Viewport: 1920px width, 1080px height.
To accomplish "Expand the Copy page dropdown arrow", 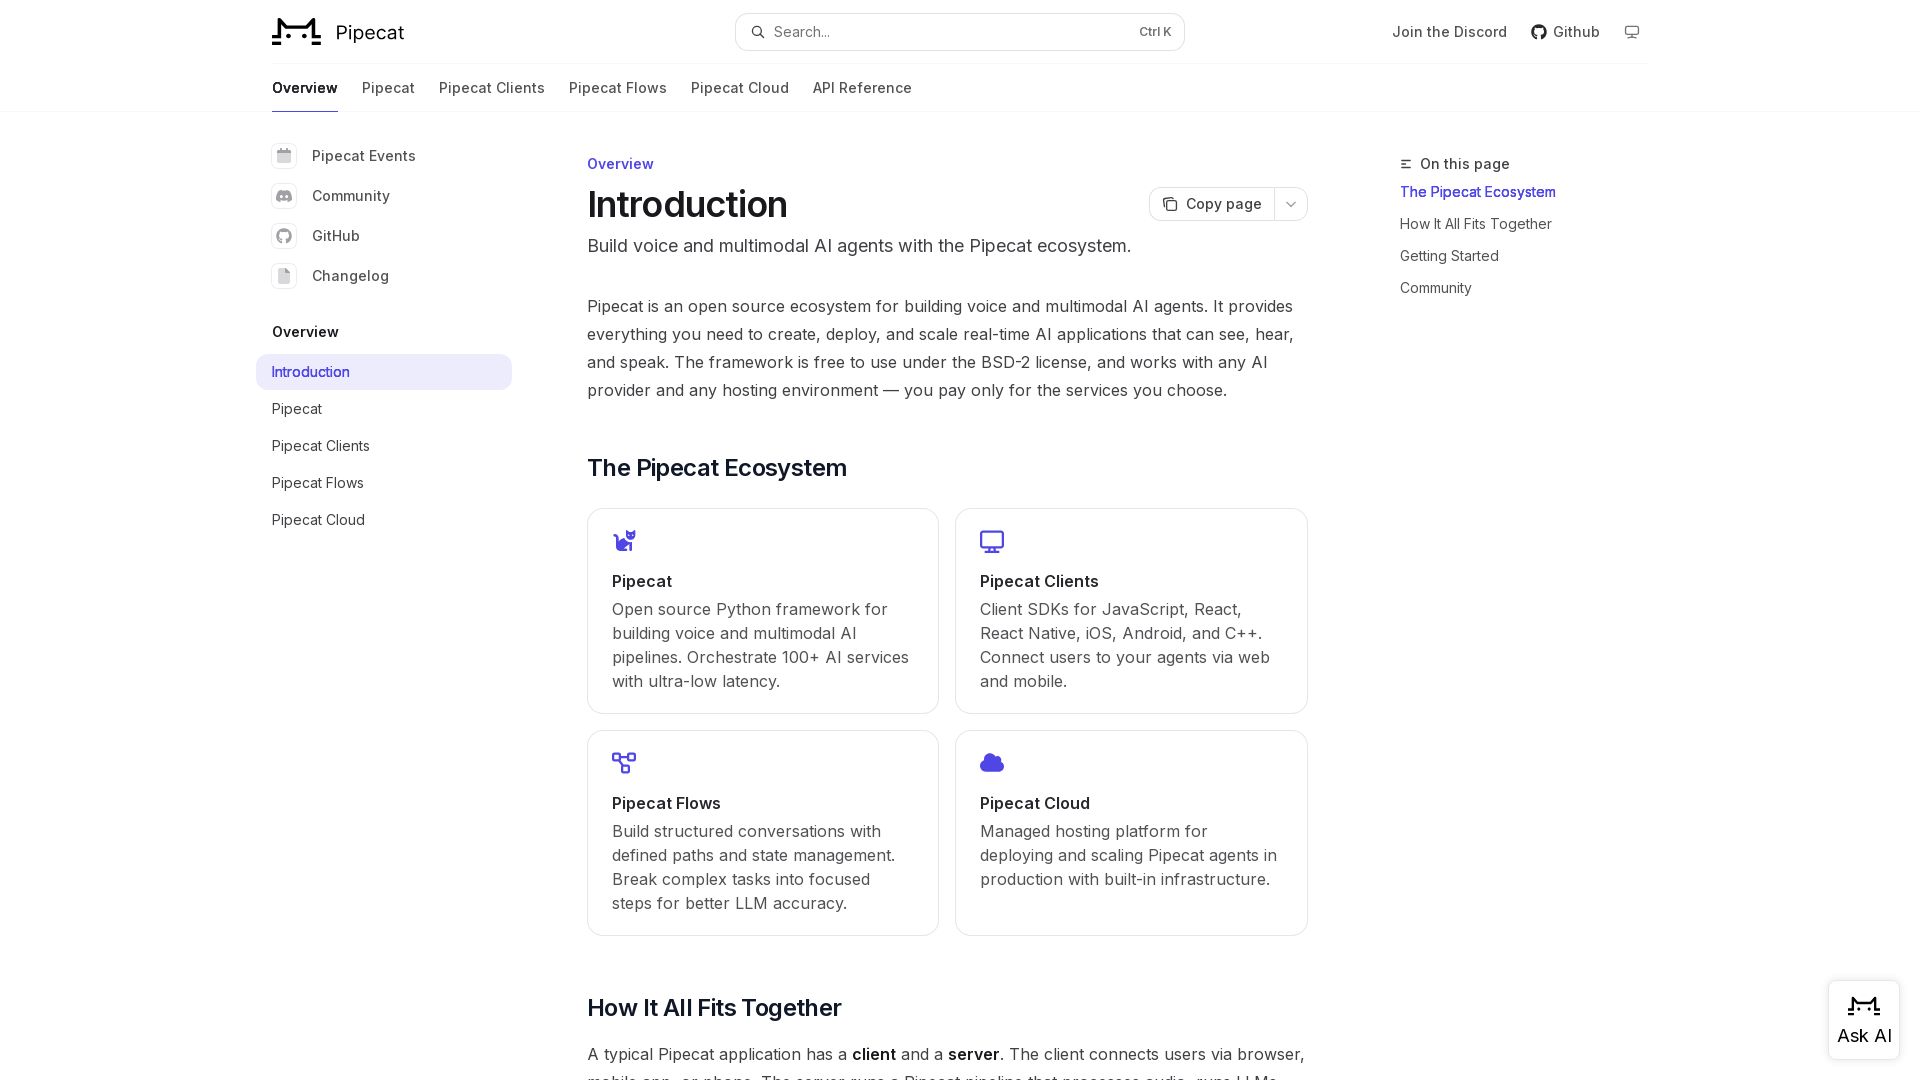I will tap(1291, 204).
